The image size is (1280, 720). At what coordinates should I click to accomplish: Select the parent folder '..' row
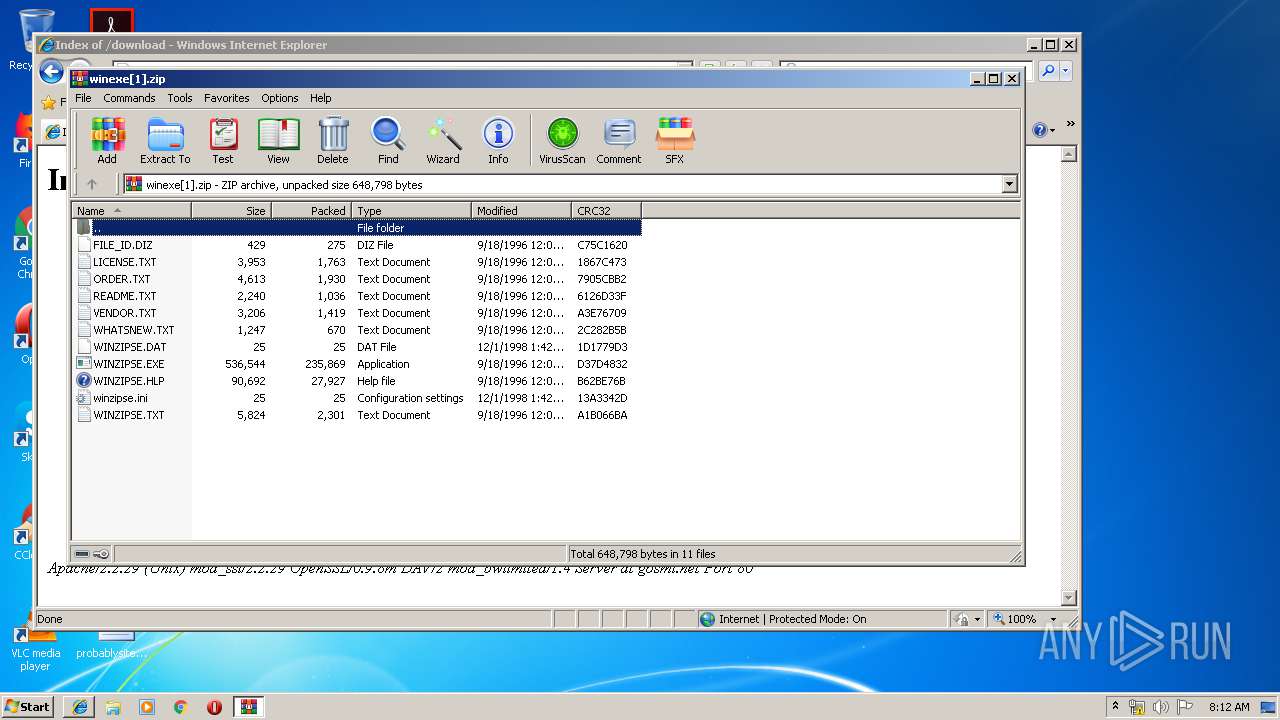[357, 228]
